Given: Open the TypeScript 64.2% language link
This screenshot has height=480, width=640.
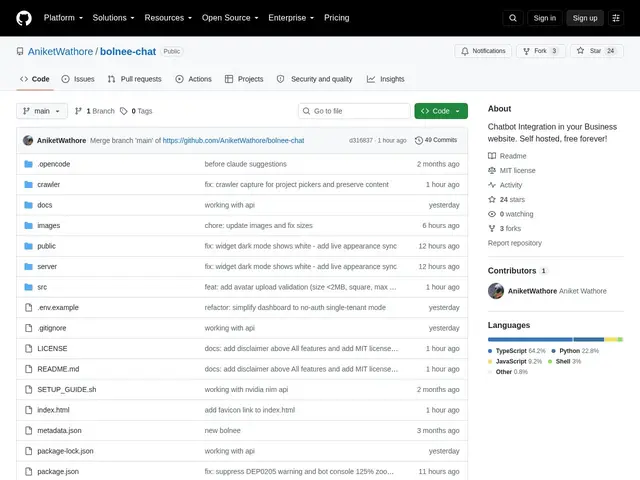Looking at the screenshot, I should click(x=517, y=351).
